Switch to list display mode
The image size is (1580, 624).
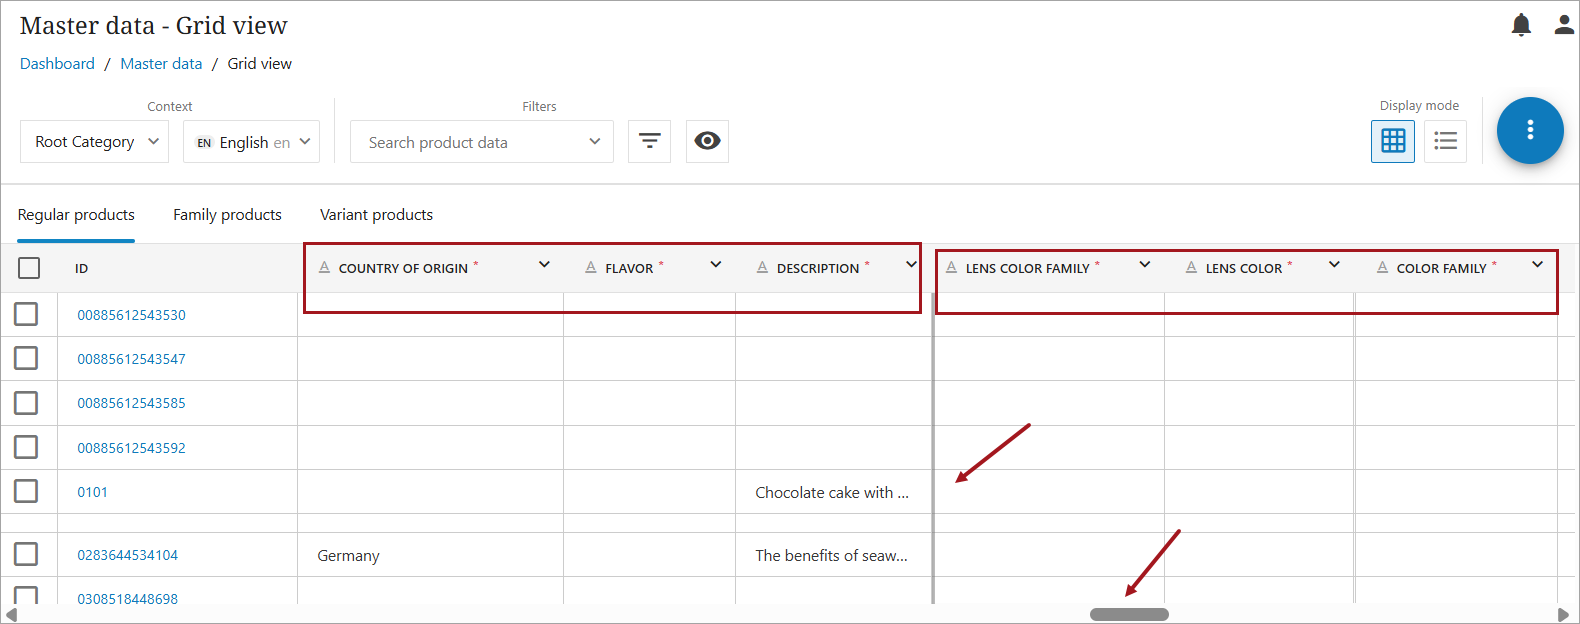[1445, 141]
